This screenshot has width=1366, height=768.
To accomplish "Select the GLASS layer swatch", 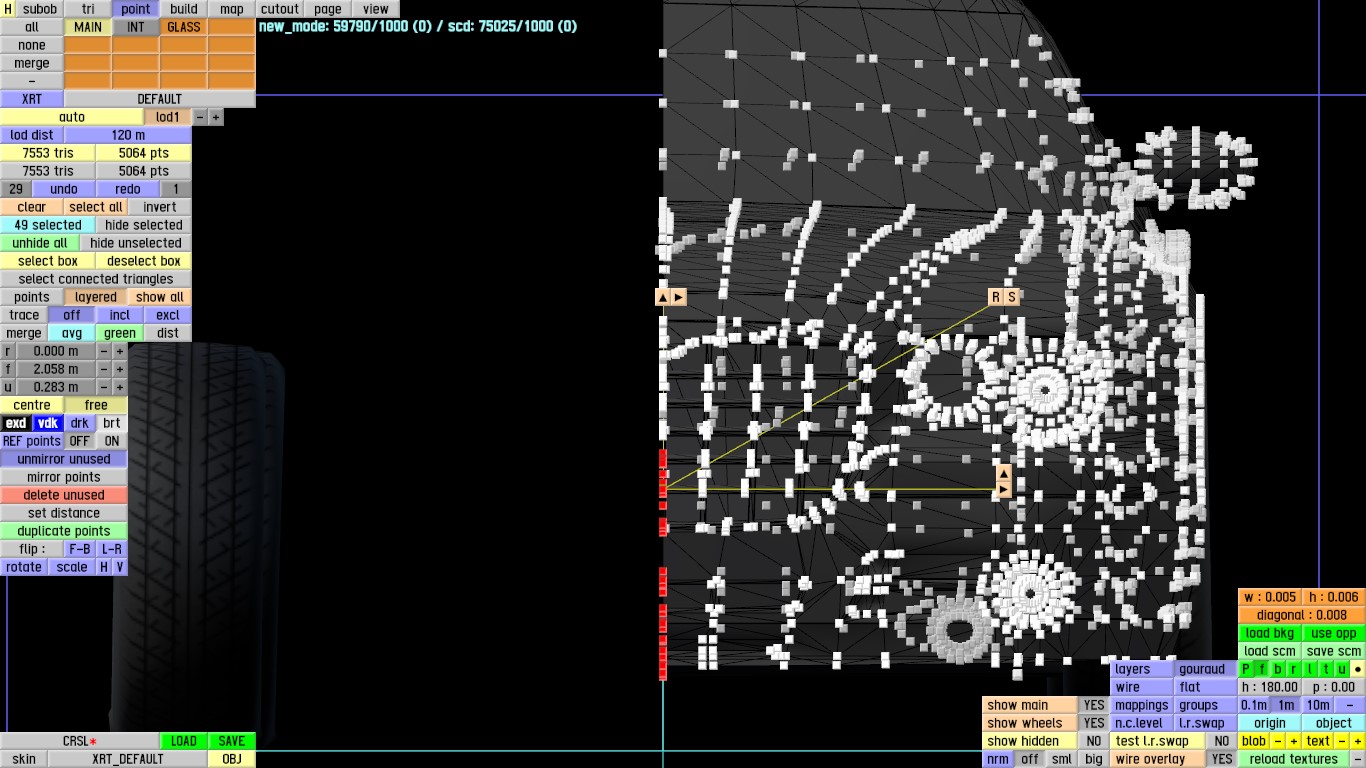I will tap(184, 27).
